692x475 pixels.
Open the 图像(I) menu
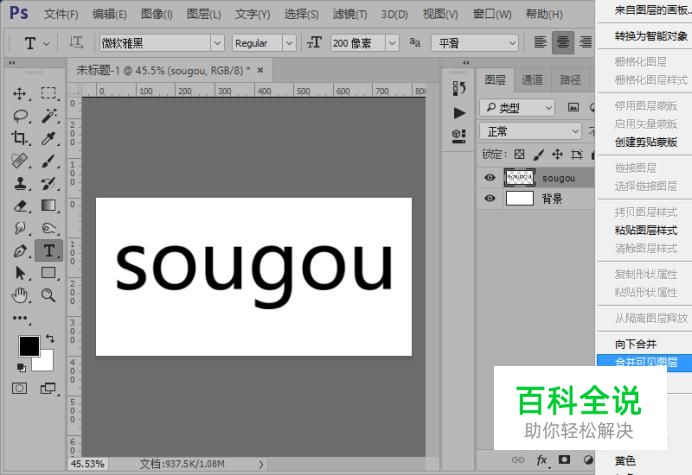(156, 14)
